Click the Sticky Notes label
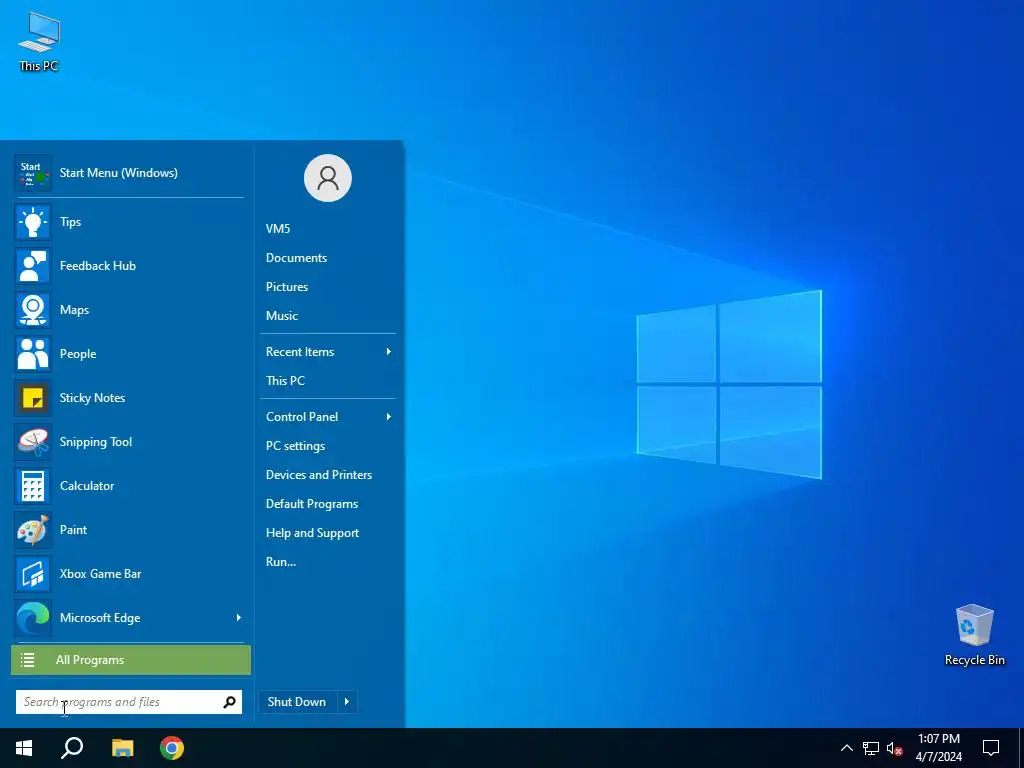The image size is (1024, 768). [92, 398]
